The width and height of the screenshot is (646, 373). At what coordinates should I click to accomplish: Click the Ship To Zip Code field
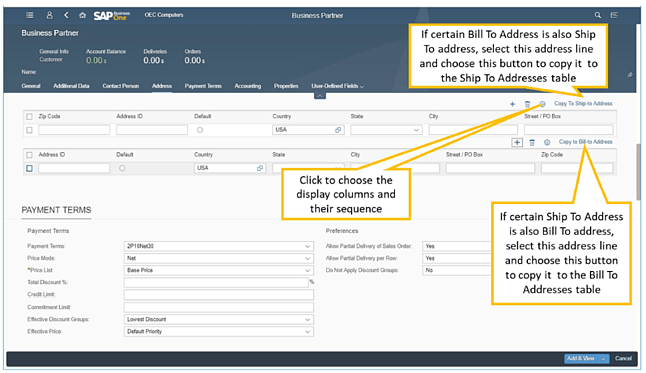pyautogui.click(x=577, y=168)
